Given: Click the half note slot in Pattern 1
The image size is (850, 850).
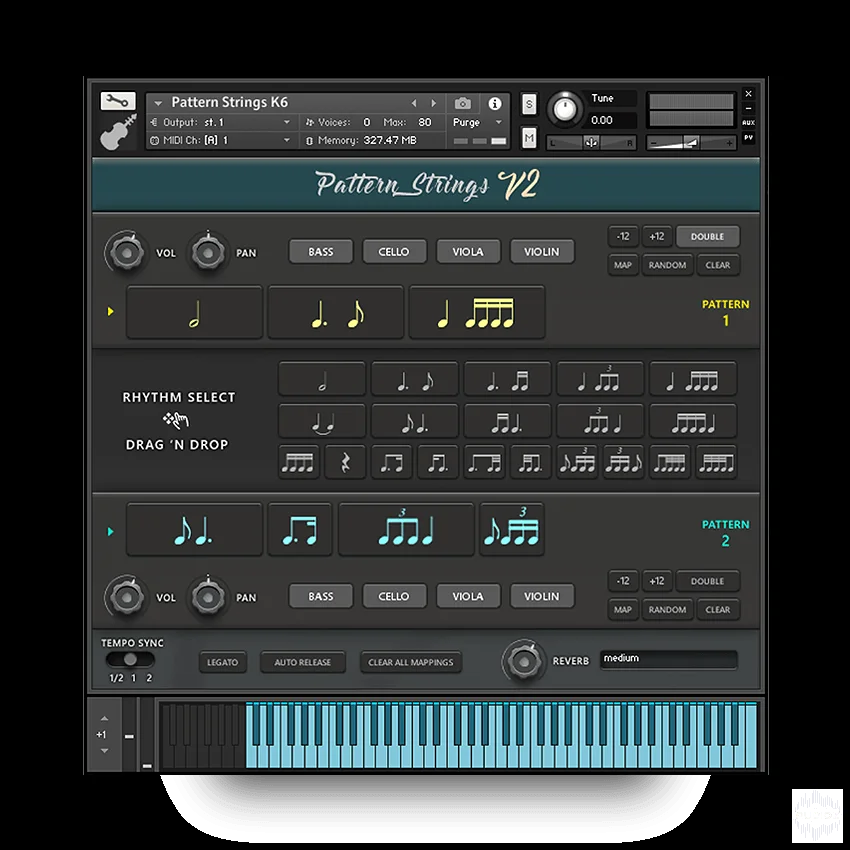Looking at the screenshot, I should click(x=195, y=313).
